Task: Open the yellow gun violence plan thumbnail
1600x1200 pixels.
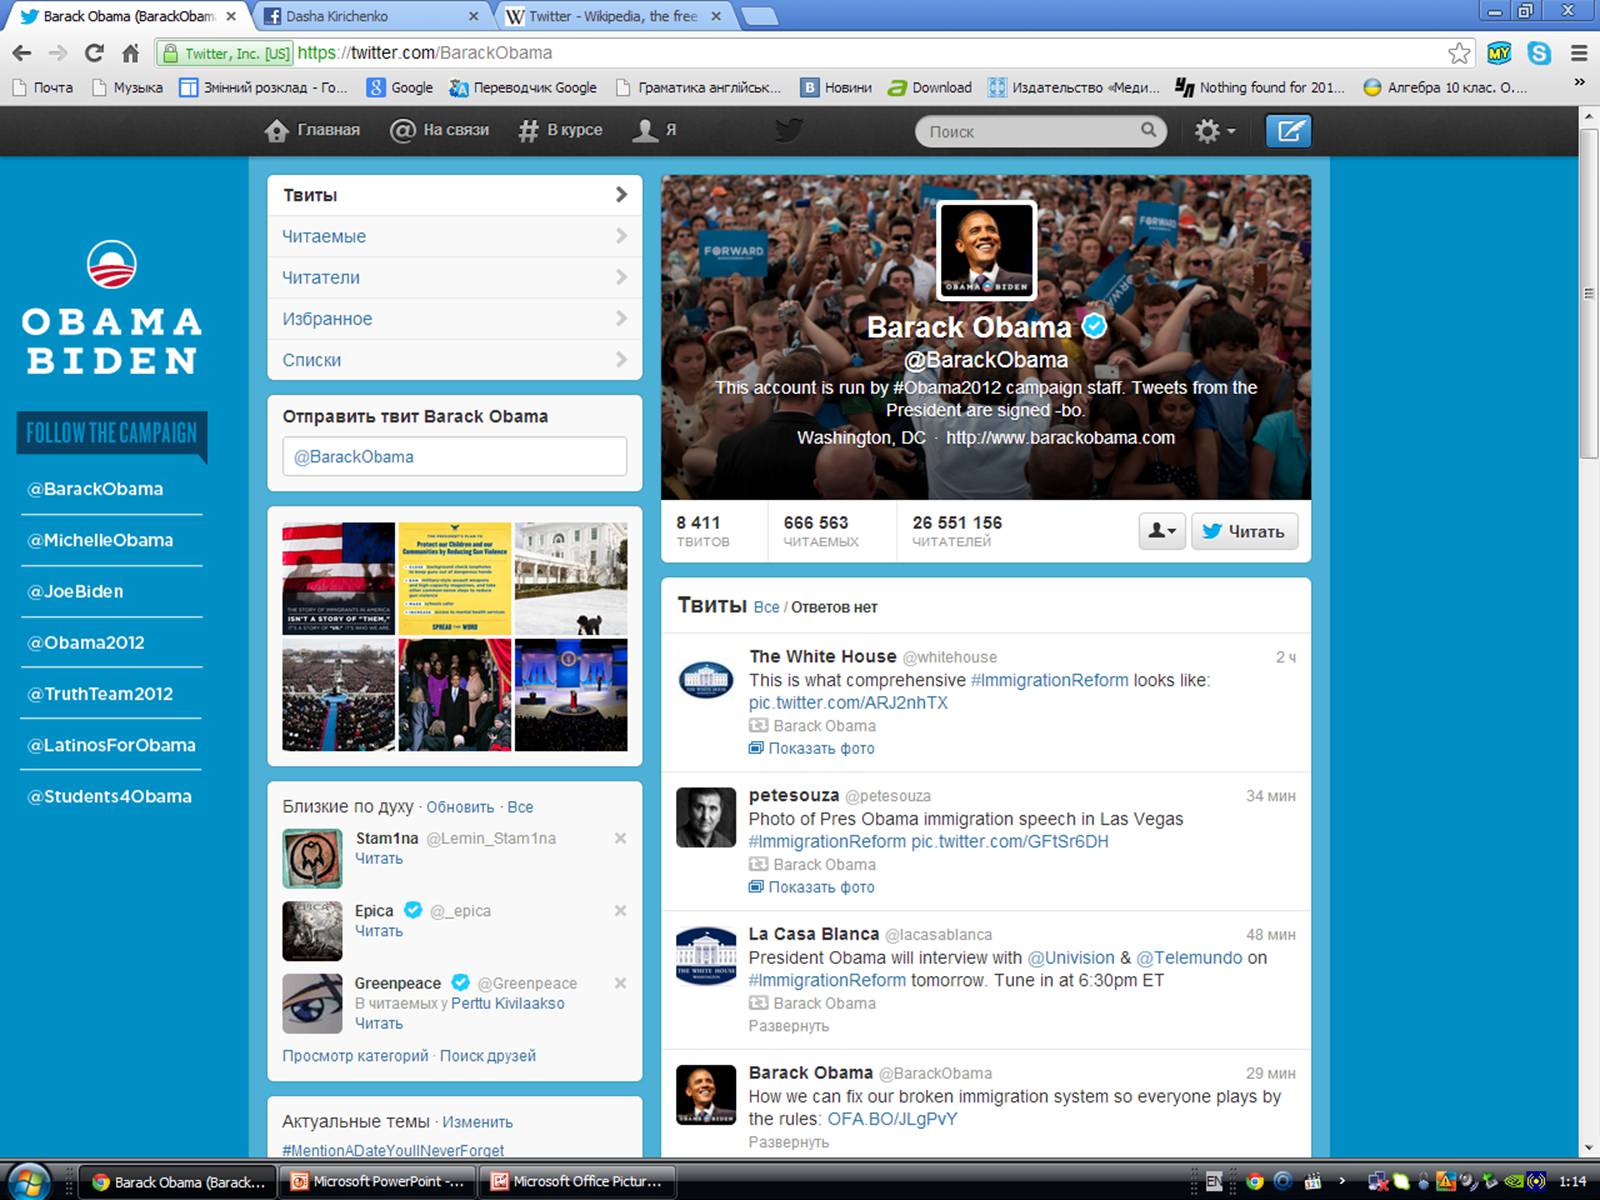Action: pos(455,579)
